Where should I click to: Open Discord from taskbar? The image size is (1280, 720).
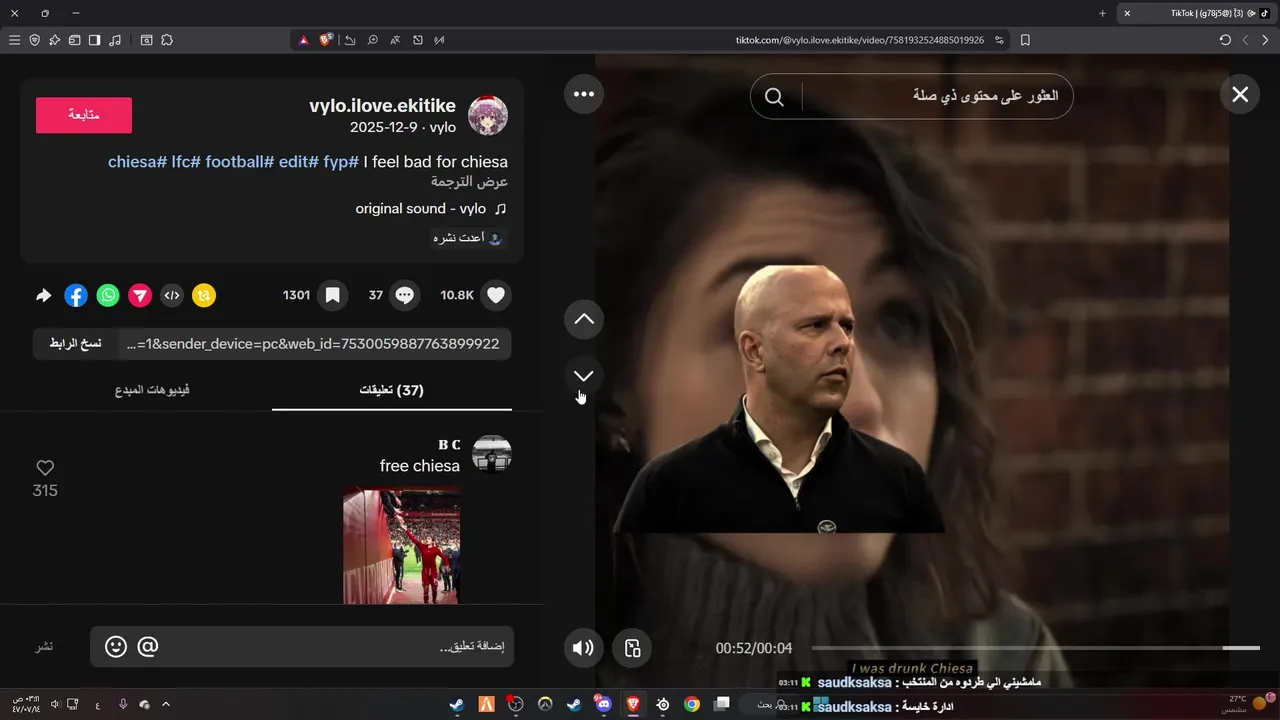click(x=603, y=704)
